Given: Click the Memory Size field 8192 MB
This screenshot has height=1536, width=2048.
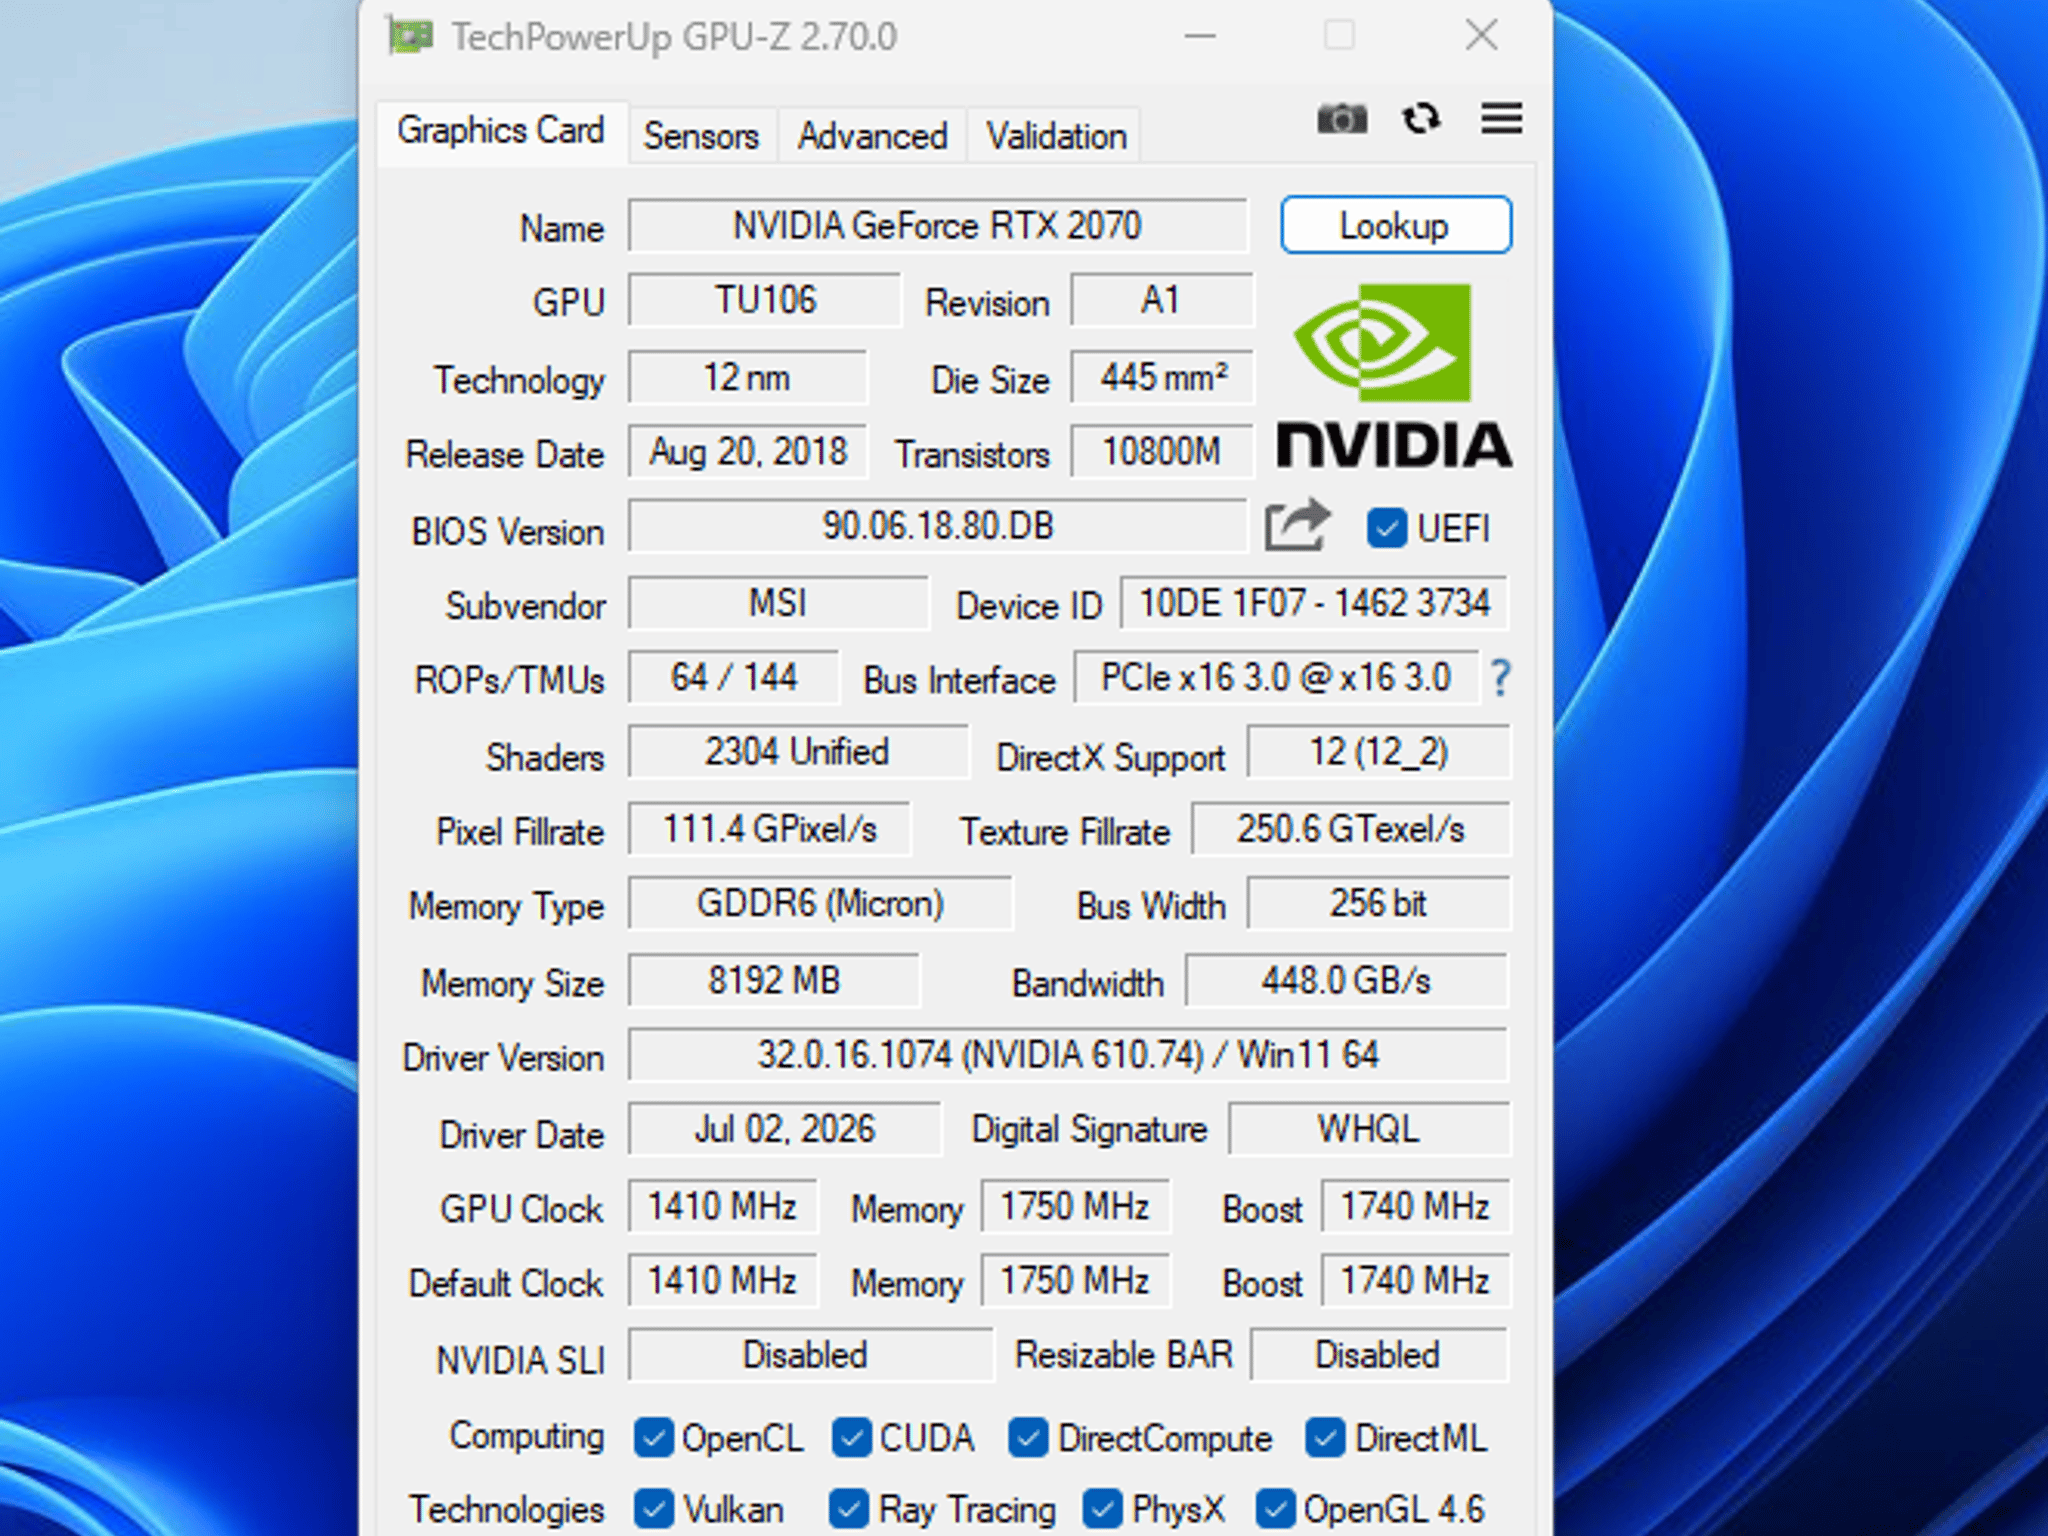Looking at the screenshot, I should click(x=774, y=980).
